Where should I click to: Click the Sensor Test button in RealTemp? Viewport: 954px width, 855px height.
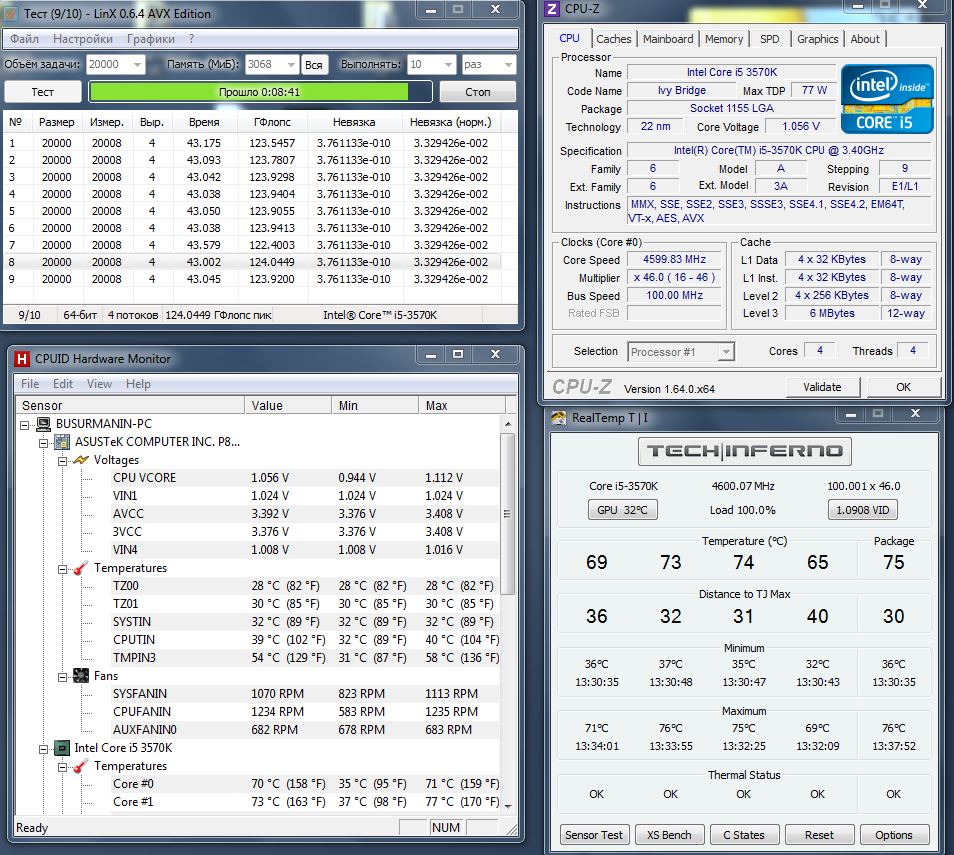(x=594, y=835)
